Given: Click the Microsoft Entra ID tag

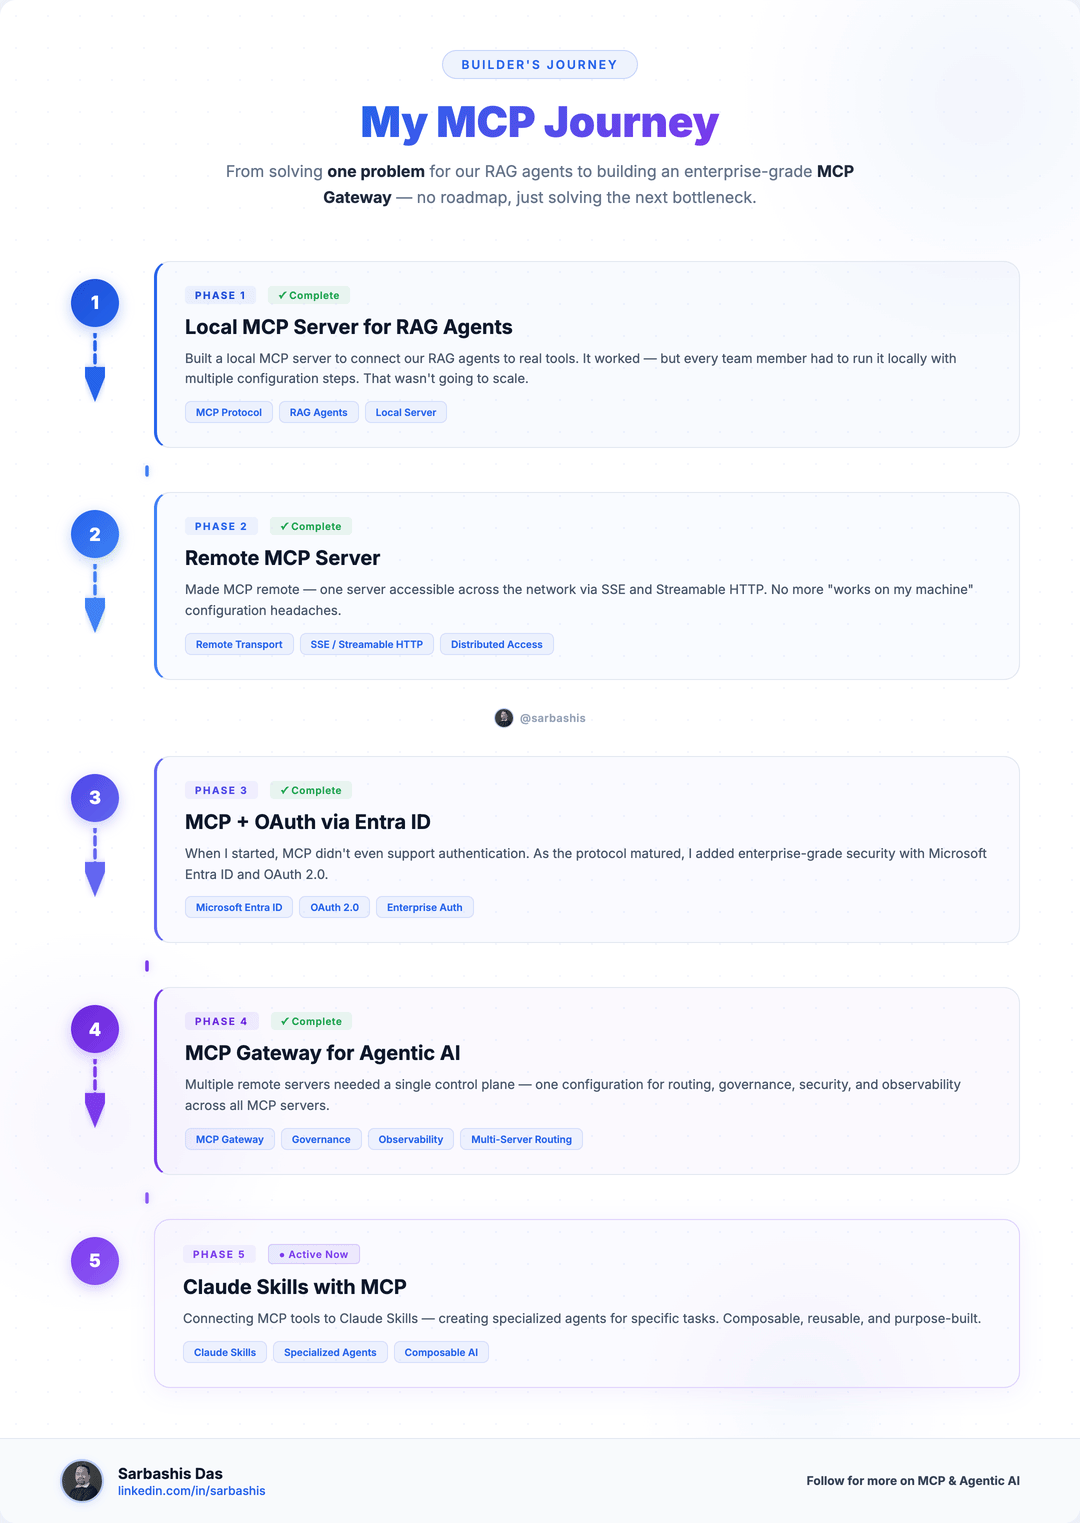Looking at the screenshot, I should pos(239,908).
